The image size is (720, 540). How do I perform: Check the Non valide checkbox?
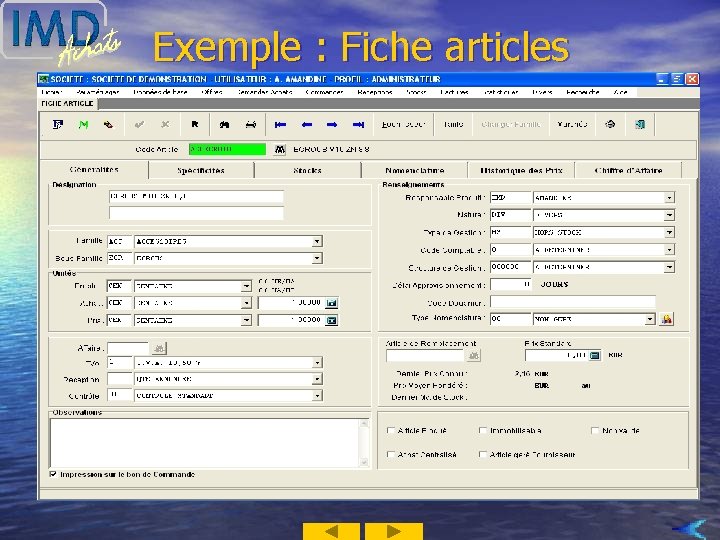coord(595,430)
